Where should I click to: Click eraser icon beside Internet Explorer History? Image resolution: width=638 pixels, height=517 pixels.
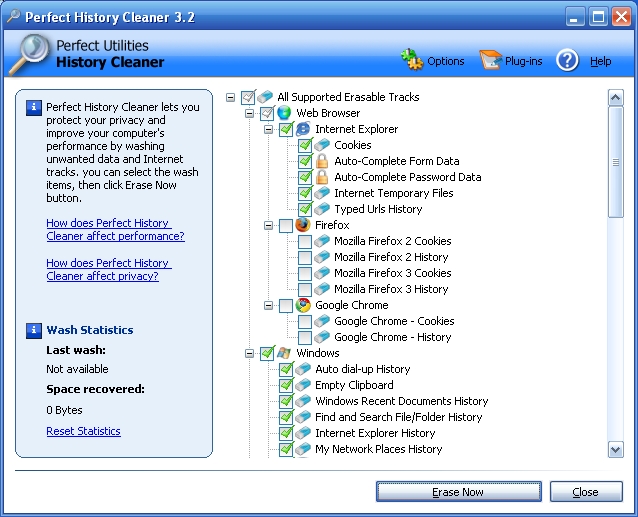pyautogui.click(x=303, y=433)
